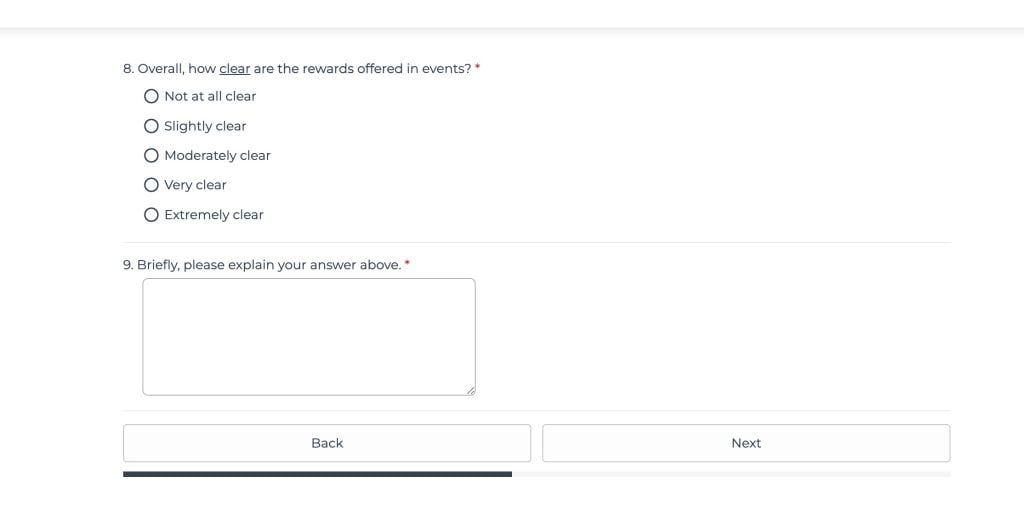Click the "Extremely clear" label text
Screen dimensions: 1024x511
(214, 215)
